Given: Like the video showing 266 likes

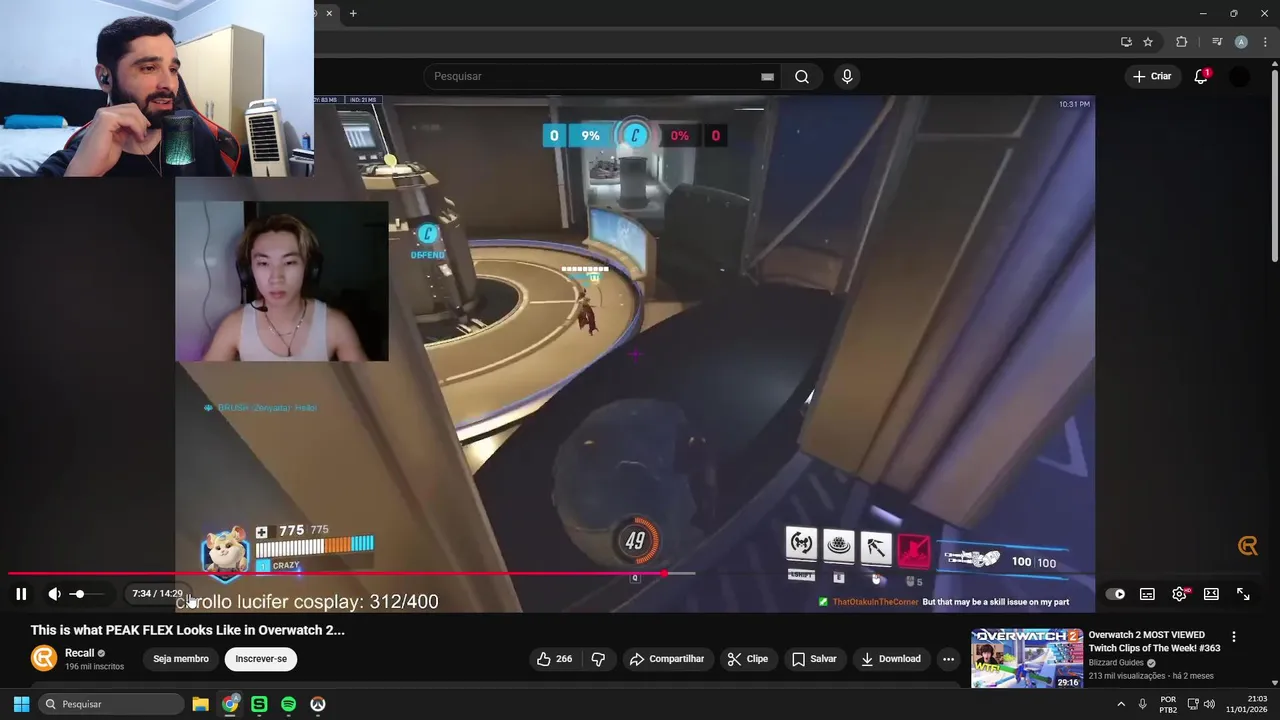Looking at the screenshot, I should [554, 659].
